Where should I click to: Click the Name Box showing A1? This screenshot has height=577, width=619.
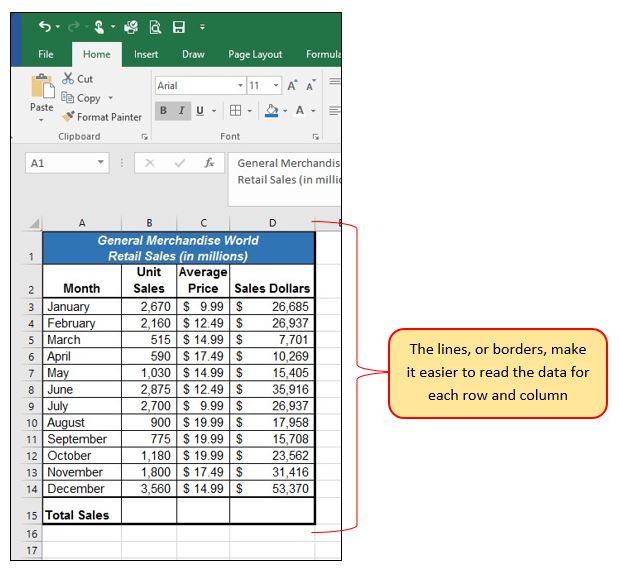click(x=62, y=163)
